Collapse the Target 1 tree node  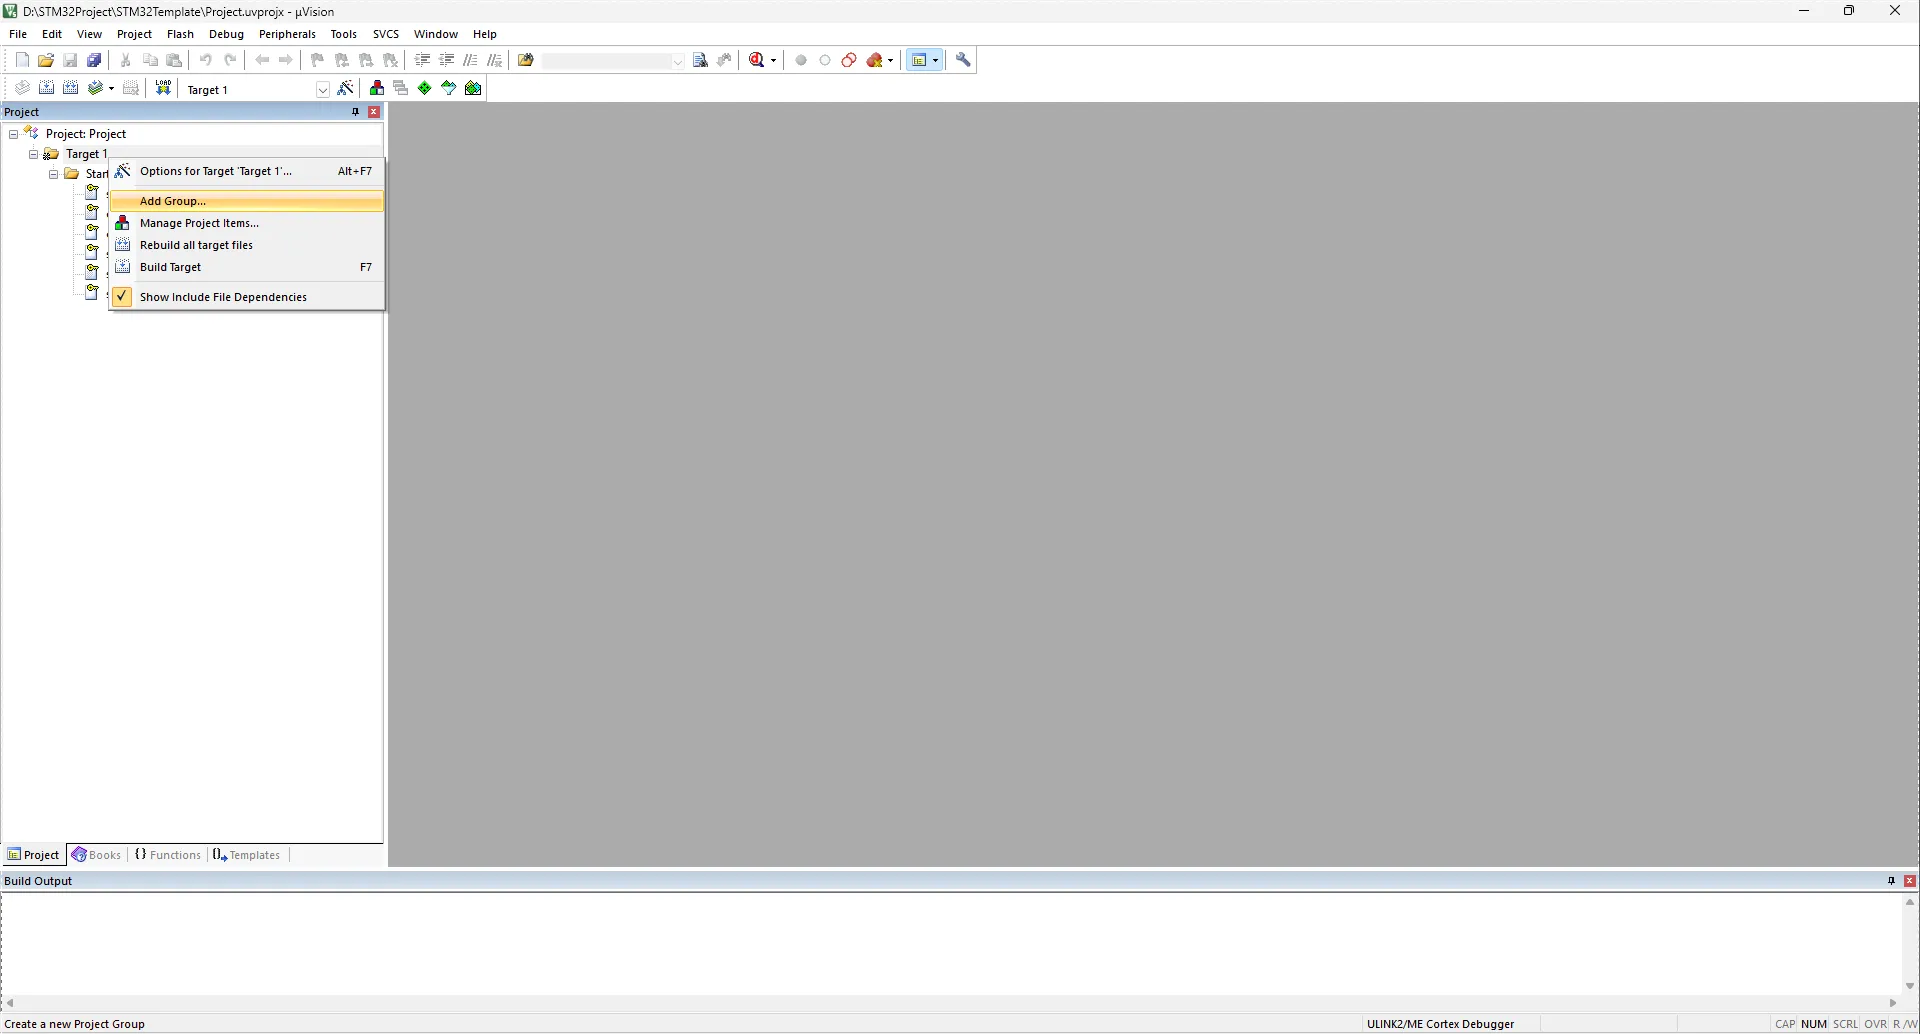click(33, 154)
